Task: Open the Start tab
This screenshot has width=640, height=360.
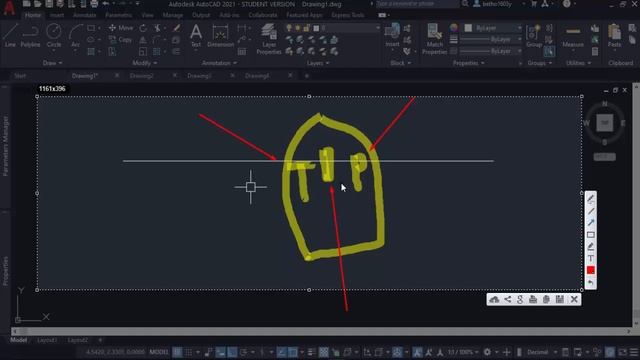Action: [x=20, y=76]
